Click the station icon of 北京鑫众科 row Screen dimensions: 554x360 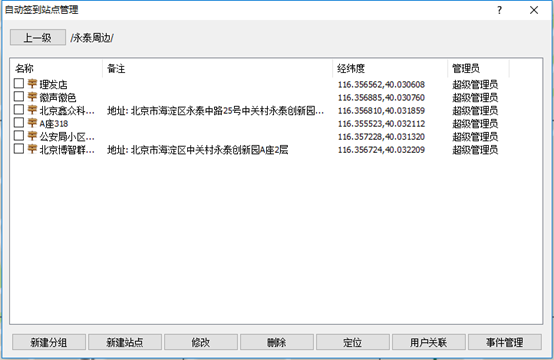[32, 110]
